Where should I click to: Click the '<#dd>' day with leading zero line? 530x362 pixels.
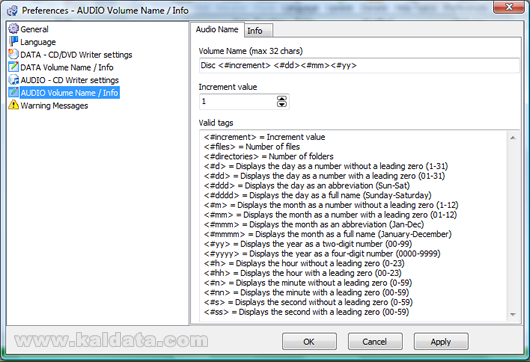pyautogui.click(x=324, y=176)
